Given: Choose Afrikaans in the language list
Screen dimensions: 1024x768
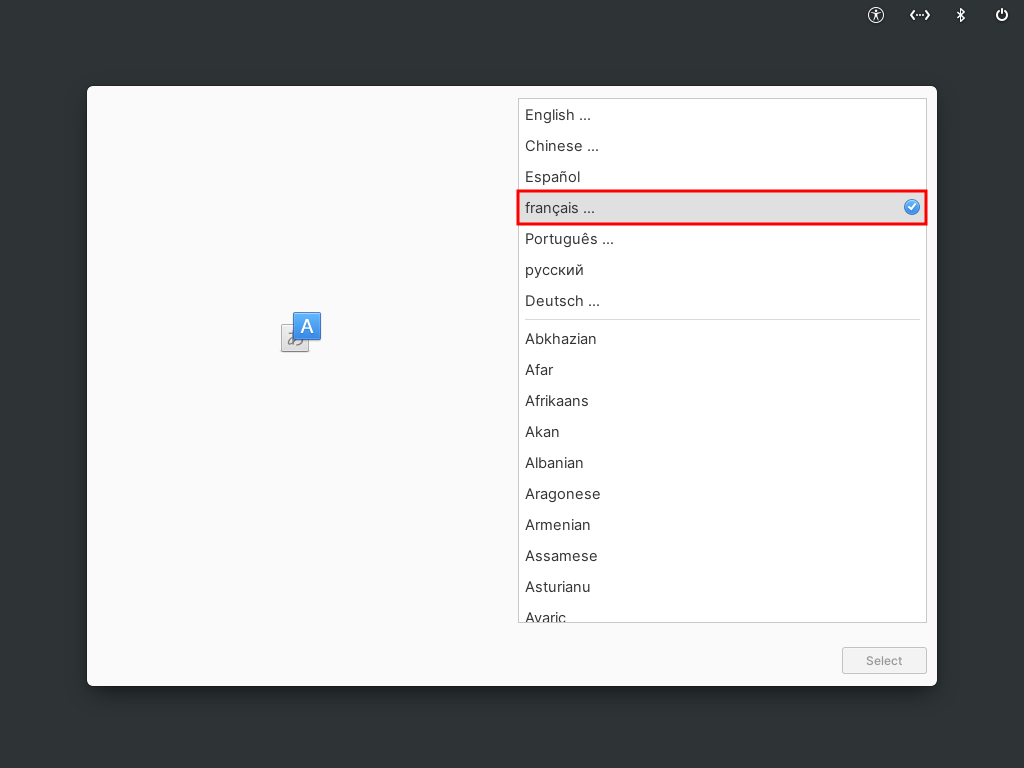Looking at the screenshot, I should [x=722, y=401].
